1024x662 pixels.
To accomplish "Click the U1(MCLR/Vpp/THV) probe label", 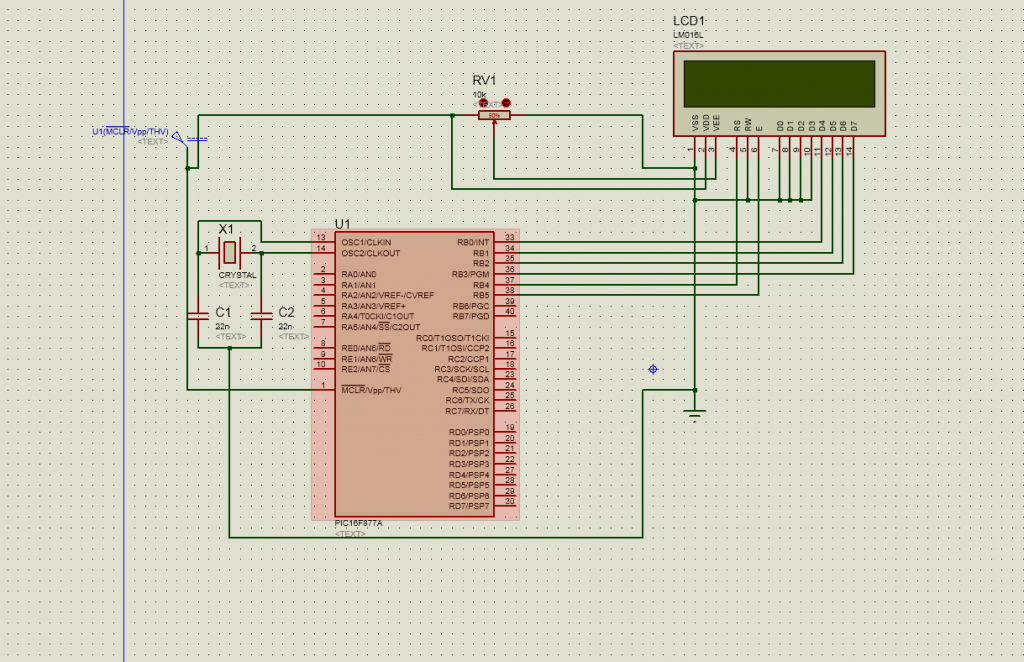I will 131,132.
